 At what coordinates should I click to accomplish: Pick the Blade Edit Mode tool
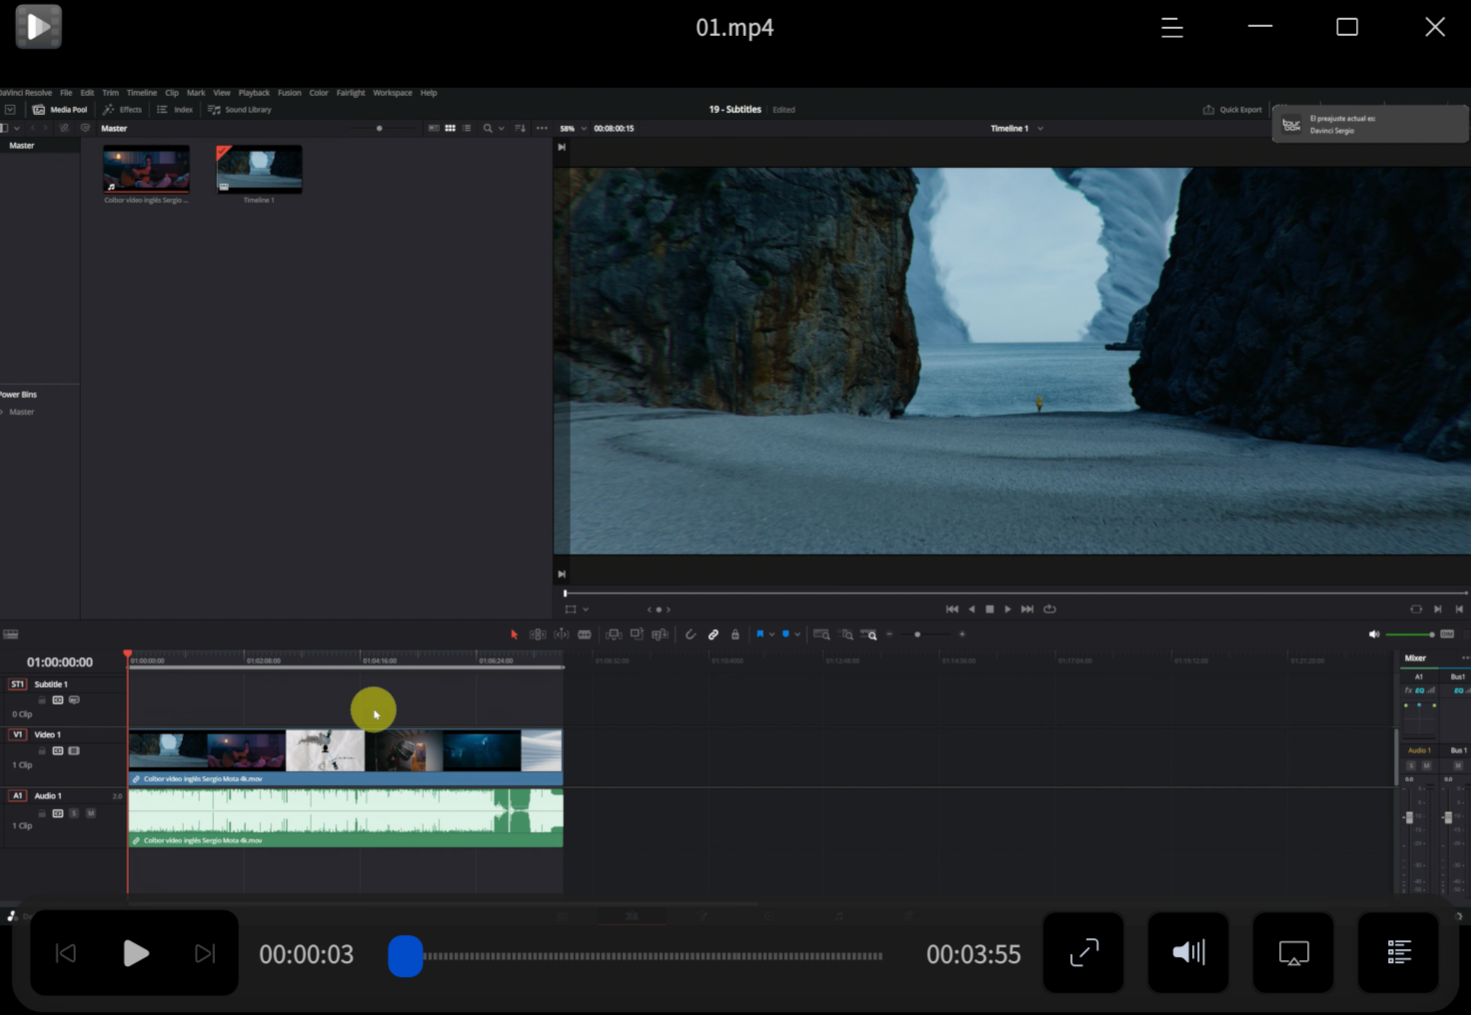tap(585, 635)
